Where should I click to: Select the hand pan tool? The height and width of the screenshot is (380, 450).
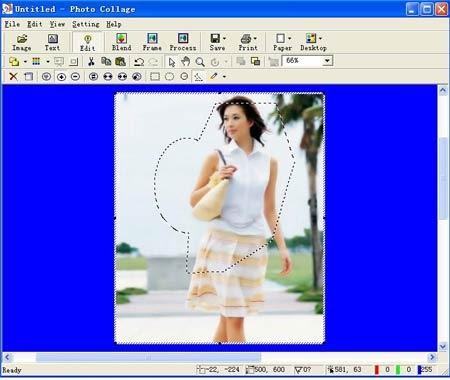click(x=186, y=62)
